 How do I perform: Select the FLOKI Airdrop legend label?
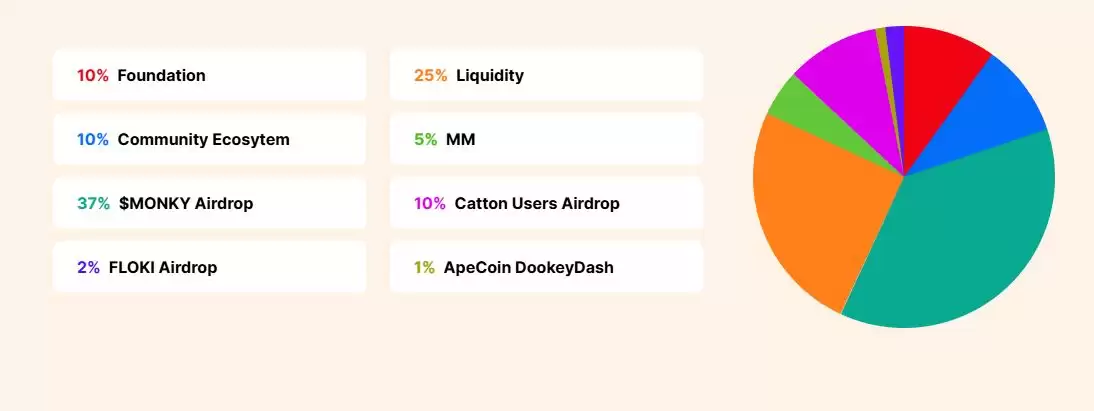point(163,268)
